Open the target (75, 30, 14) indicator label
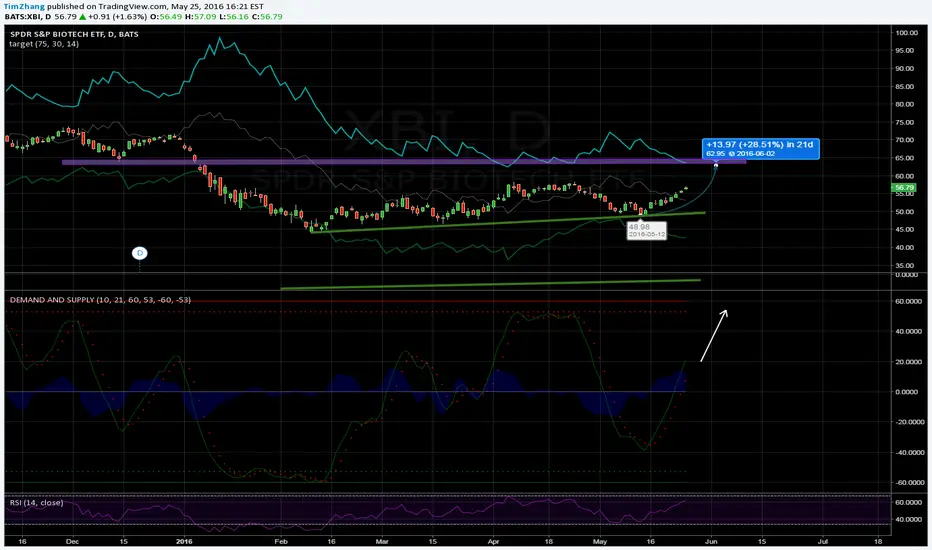Screen dimensions: 932x550 [x=44, y=44]
